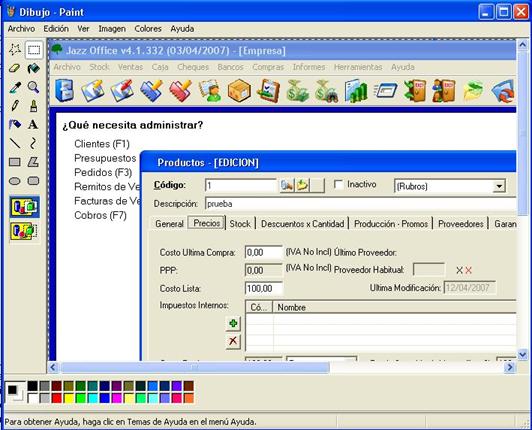Image resolution: width=532 pixels, height=430 pixels.
Task: Click the horizontal scrollbar left arrow
Action: pos(53,367)
